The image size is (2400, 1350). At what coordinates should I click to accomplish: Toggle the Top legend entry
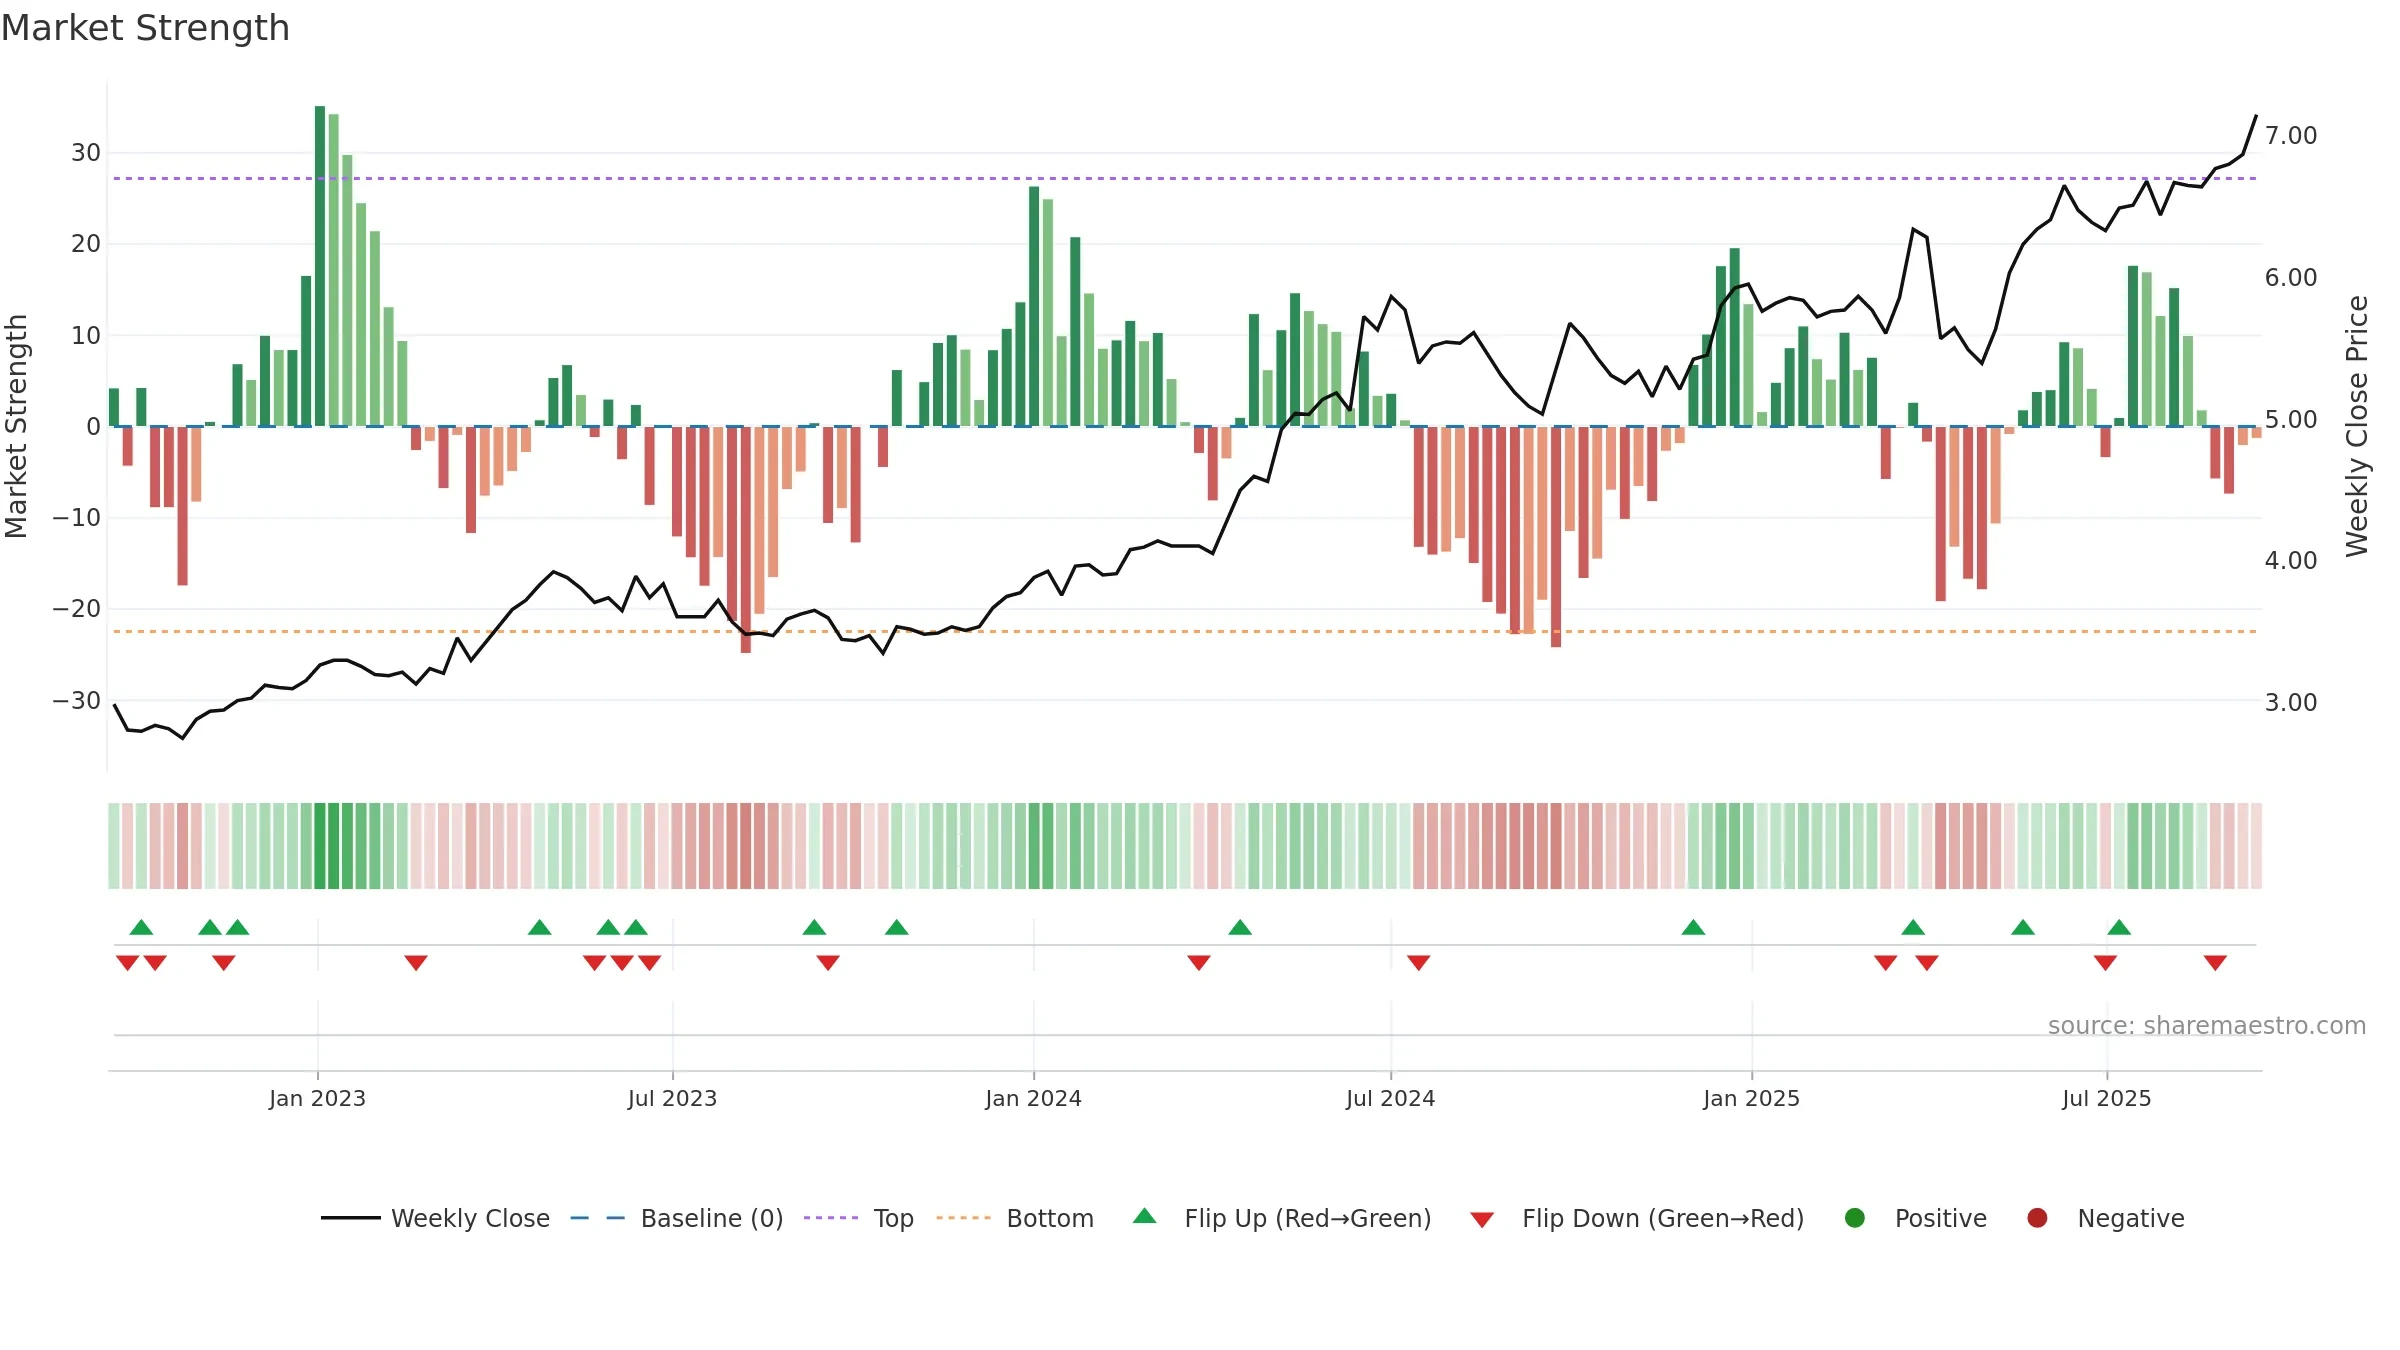(x=859, y=1218)
